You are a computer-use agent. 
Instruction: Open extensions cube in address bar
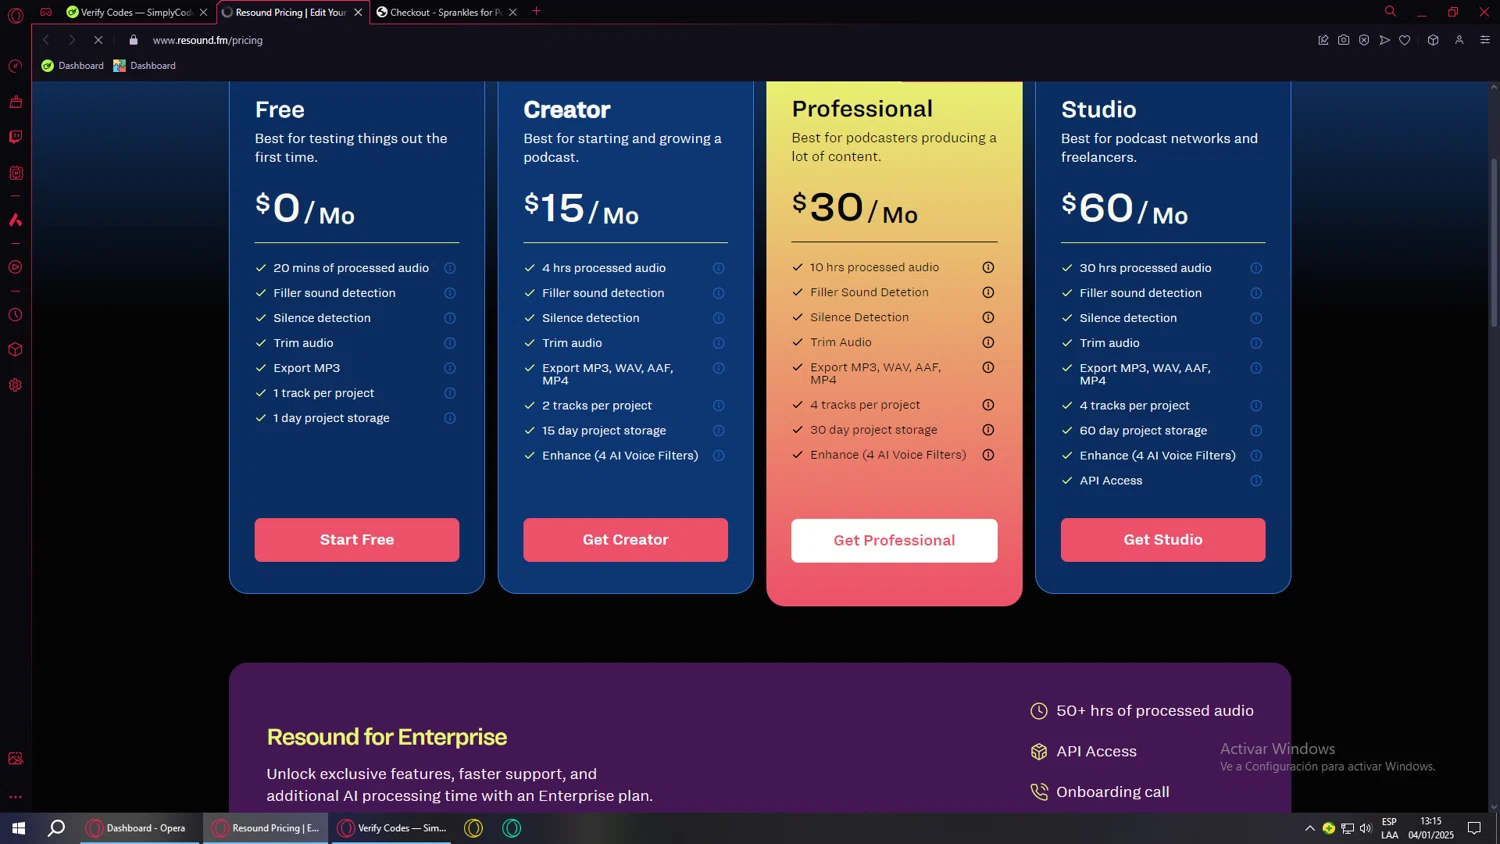(1433, 40)
